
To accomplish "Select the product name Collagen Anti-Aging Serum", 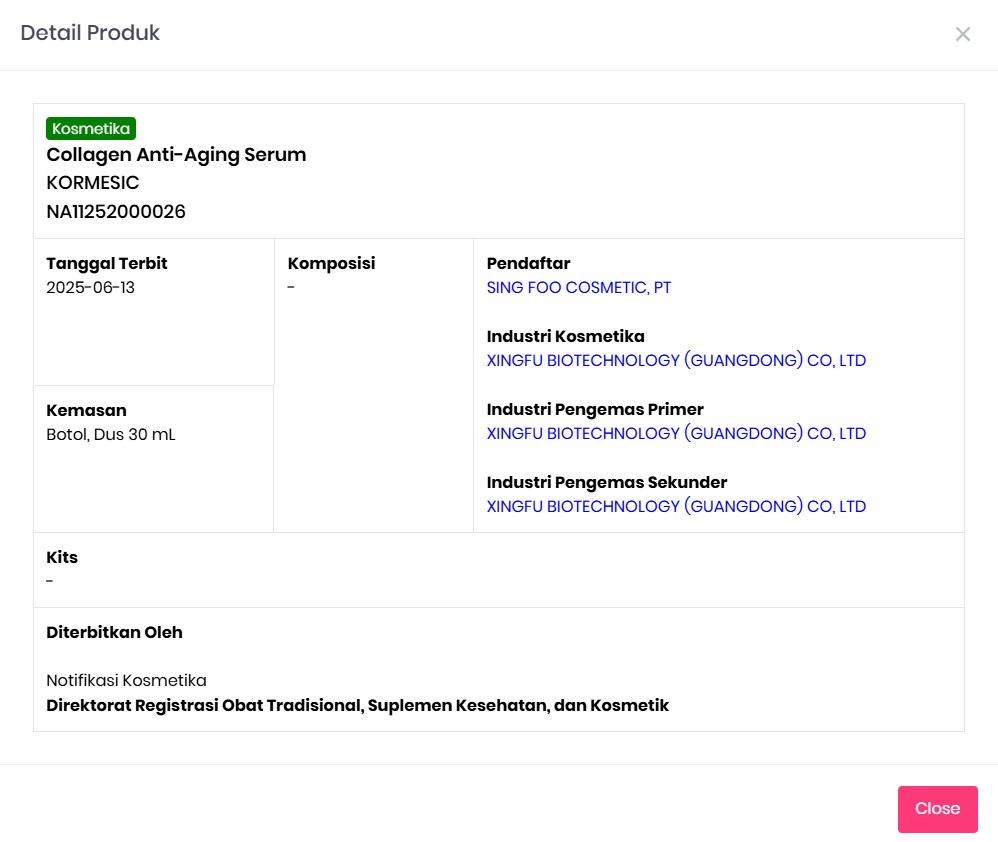I will click(176, 155).
